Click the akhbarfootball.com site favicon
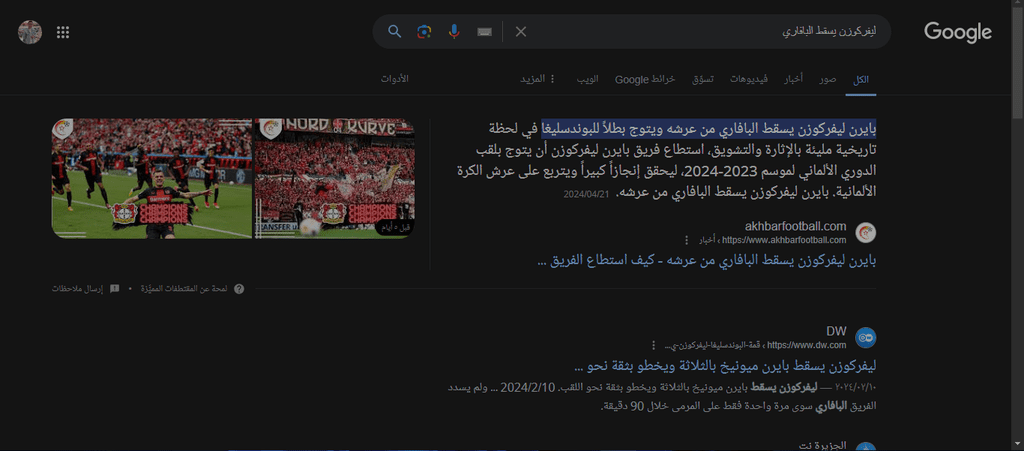Image resolution: width=1024 pixels, height=451 pixels. click(865, 233)
